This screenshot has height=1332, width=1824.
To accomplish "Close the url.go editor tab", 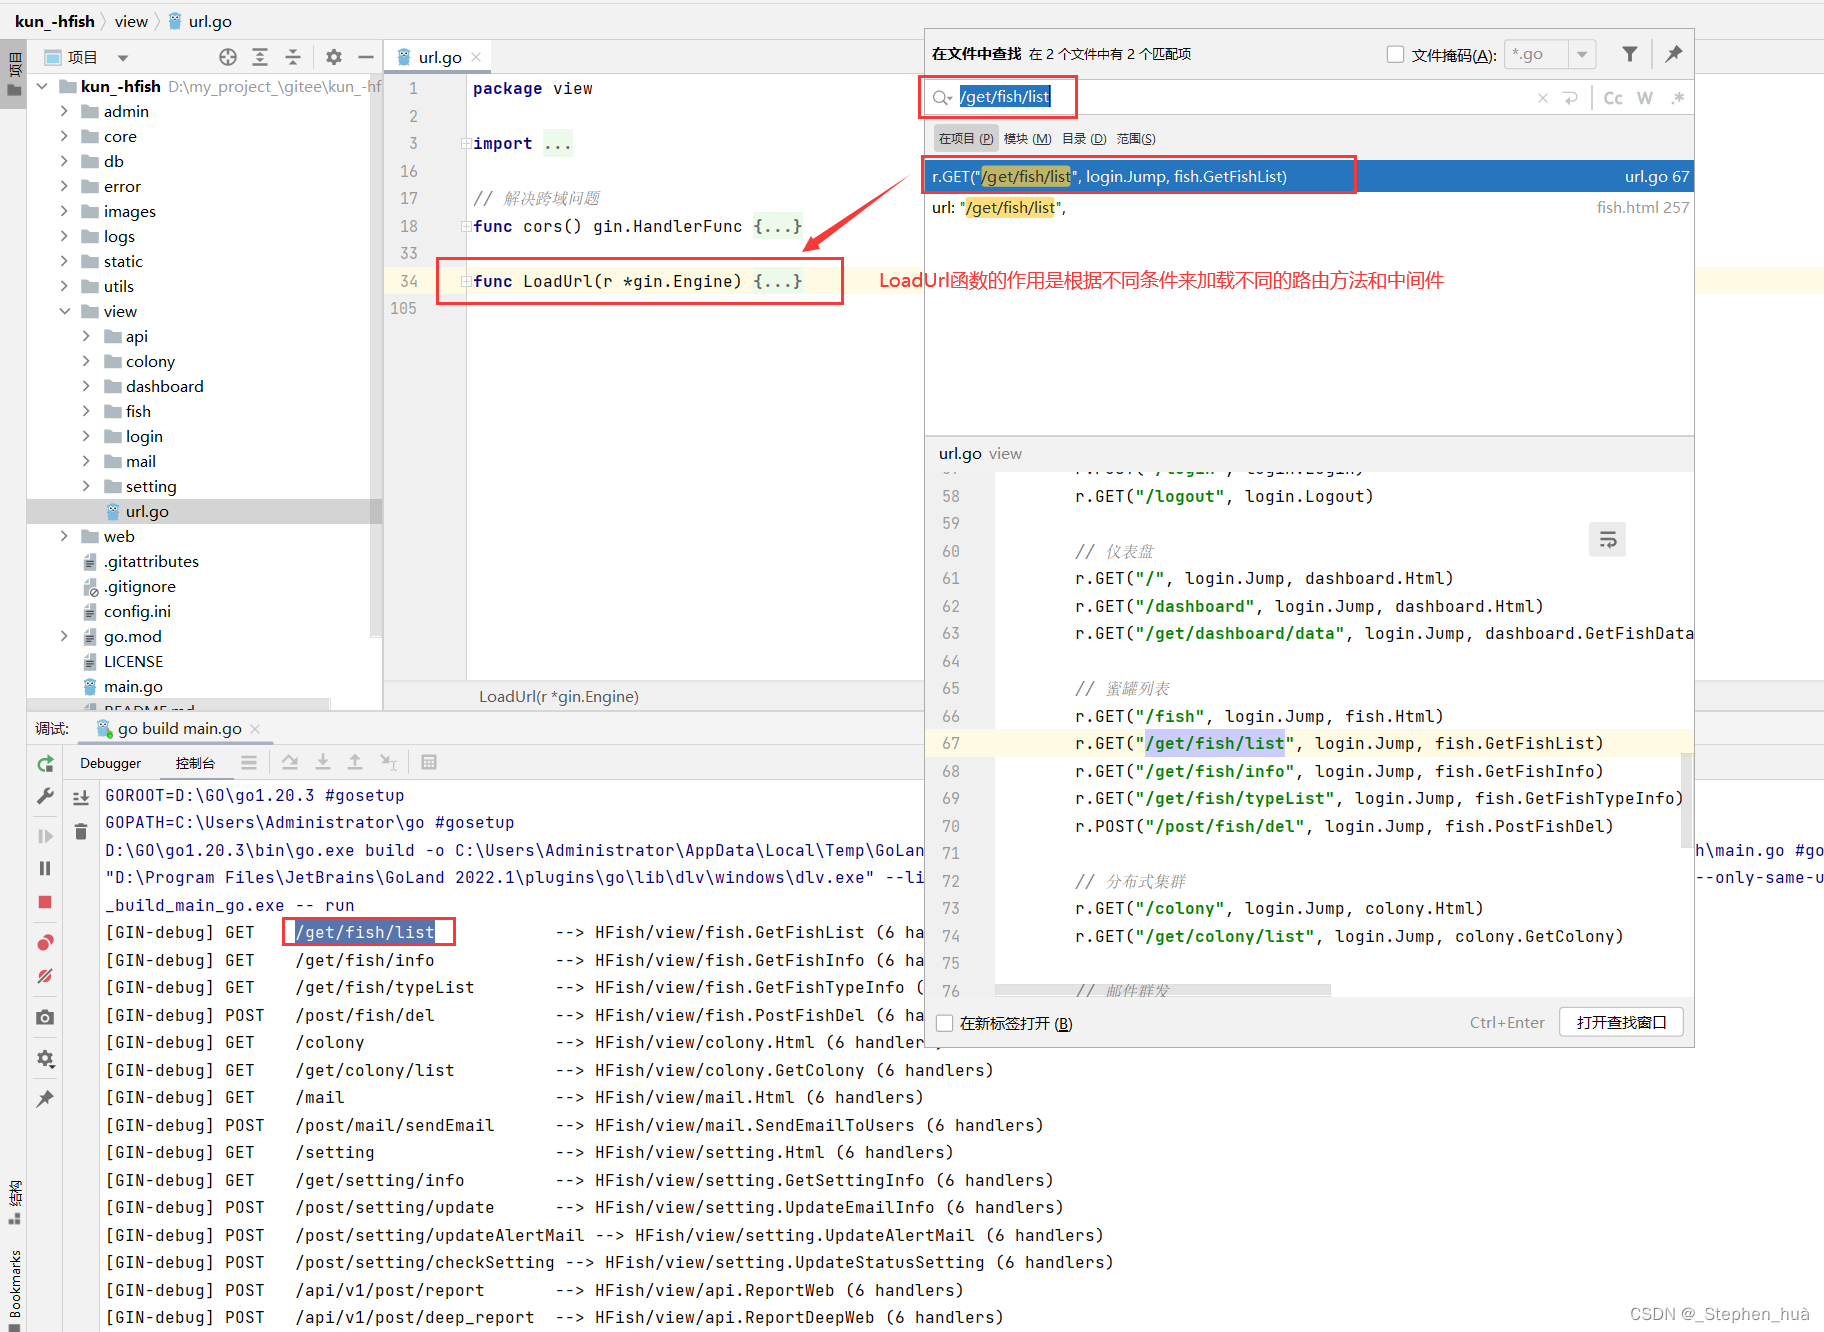I will click(476, 57).
